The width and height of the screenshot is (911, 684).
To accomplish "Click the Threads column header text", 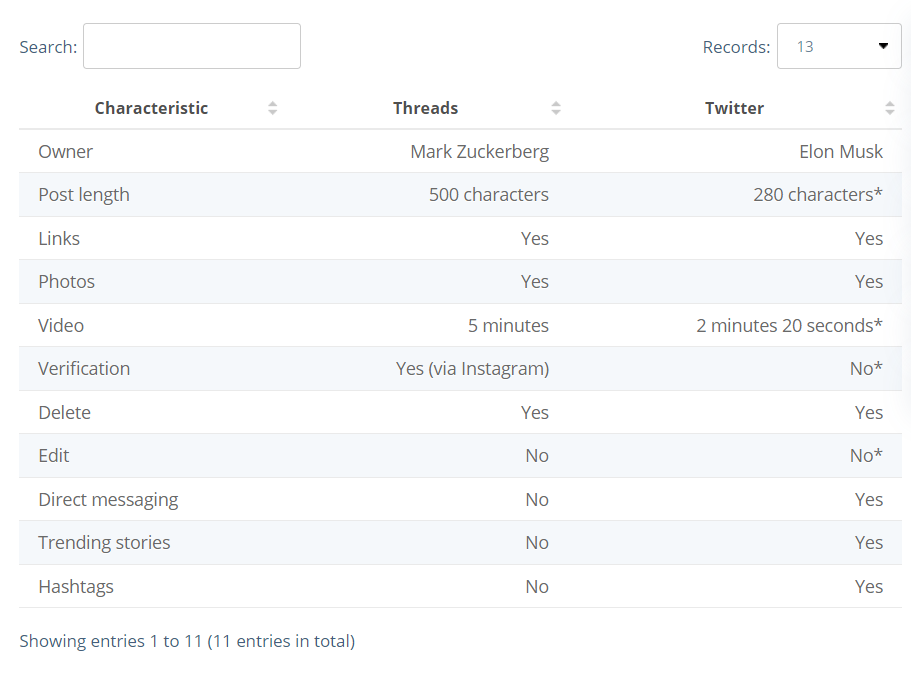I will coord(425,108).
